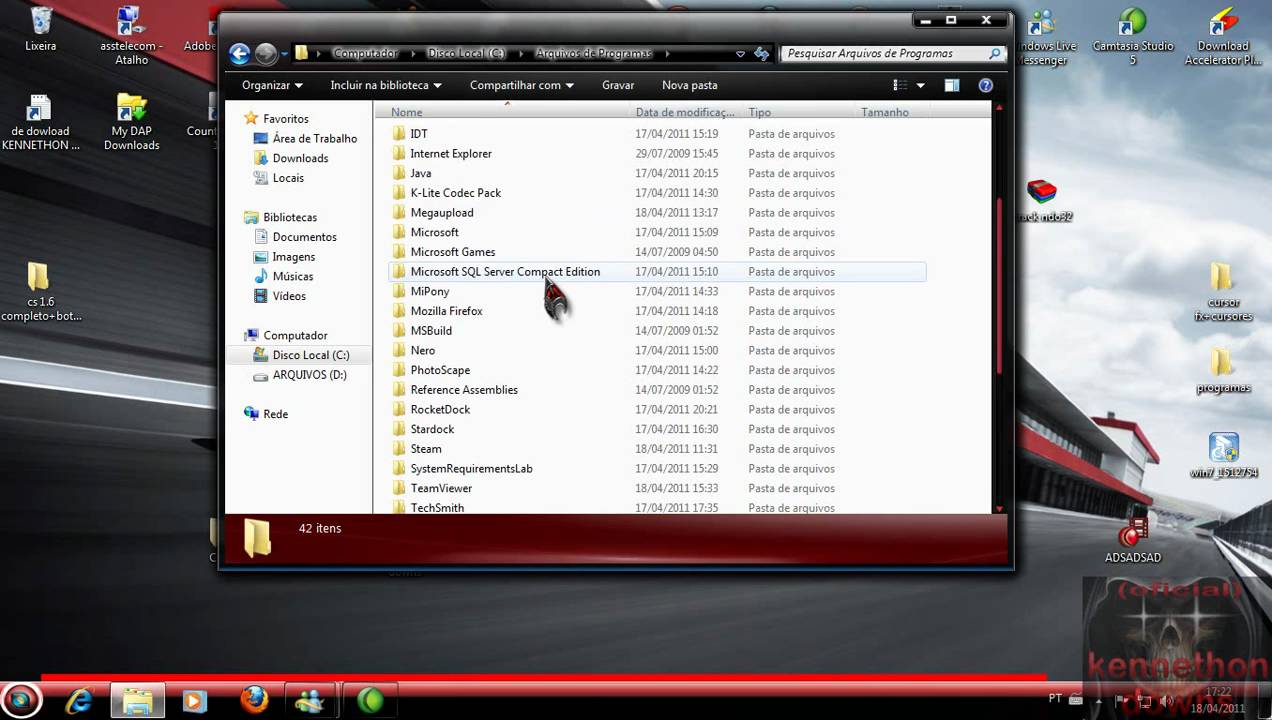Select Imagens library
The width and height of the screenshot is (1272, 720).
click(283, 257)
